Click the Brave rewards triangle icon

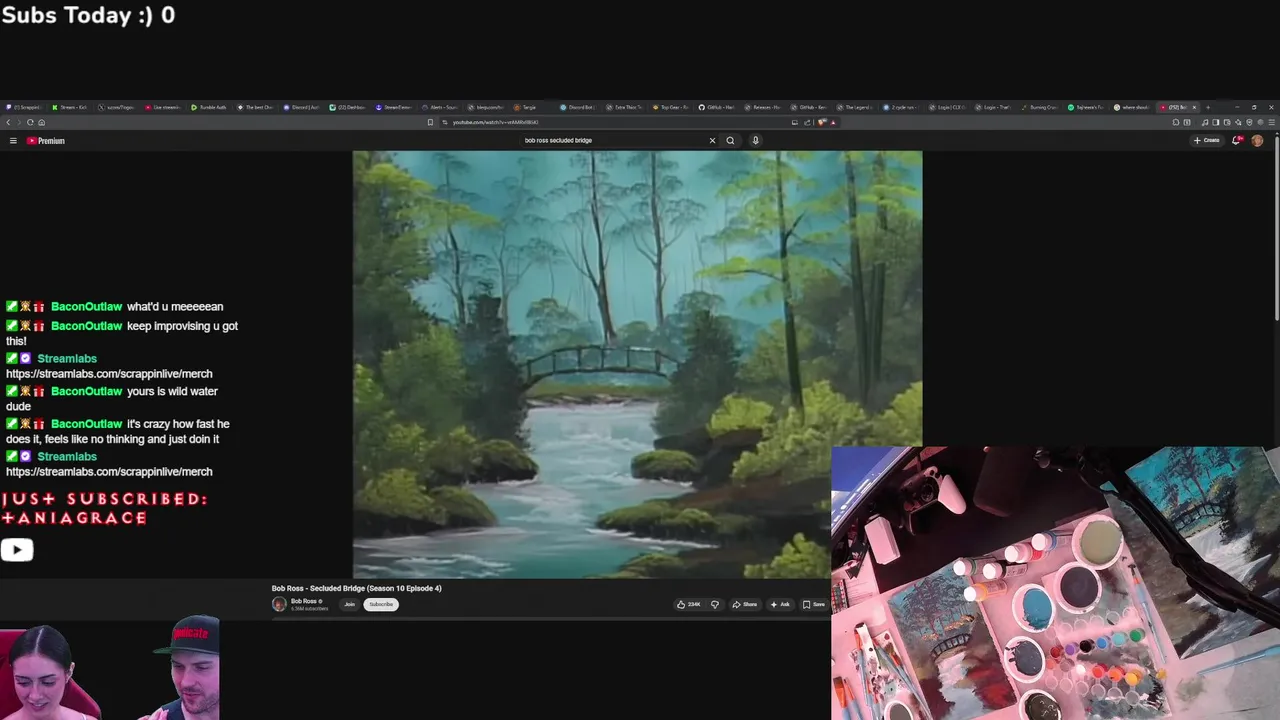833,122
